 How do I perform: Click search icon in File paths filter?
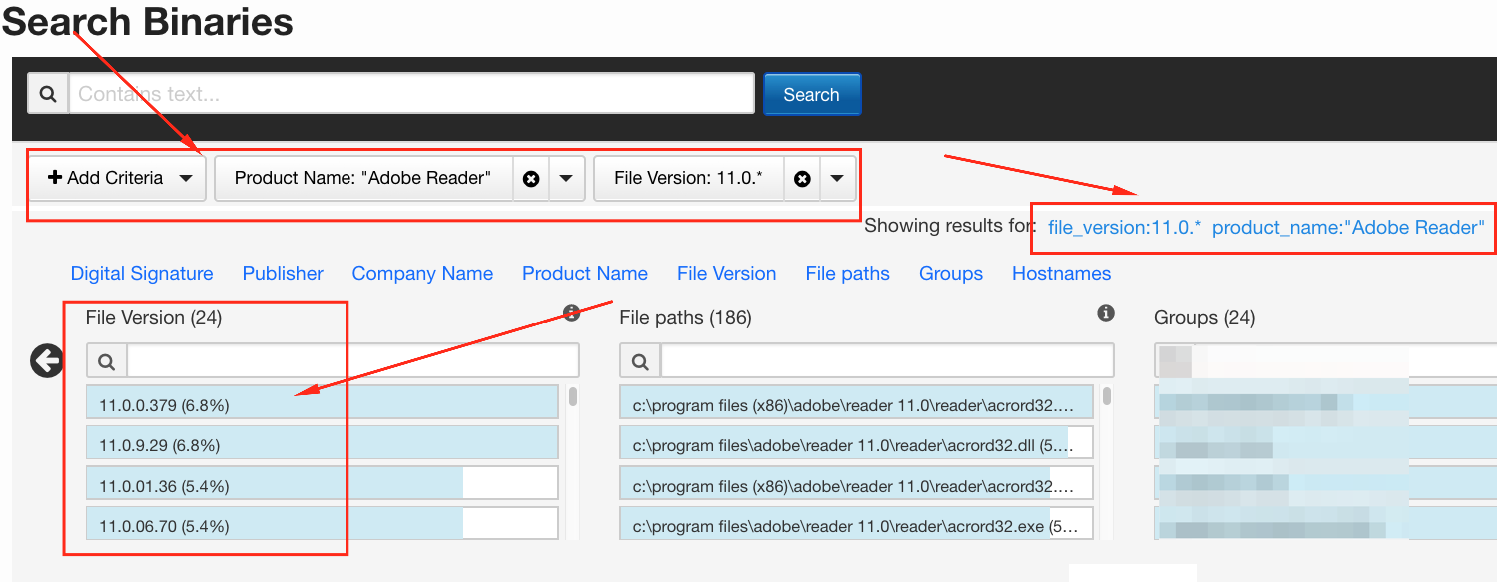click(640, 361)
